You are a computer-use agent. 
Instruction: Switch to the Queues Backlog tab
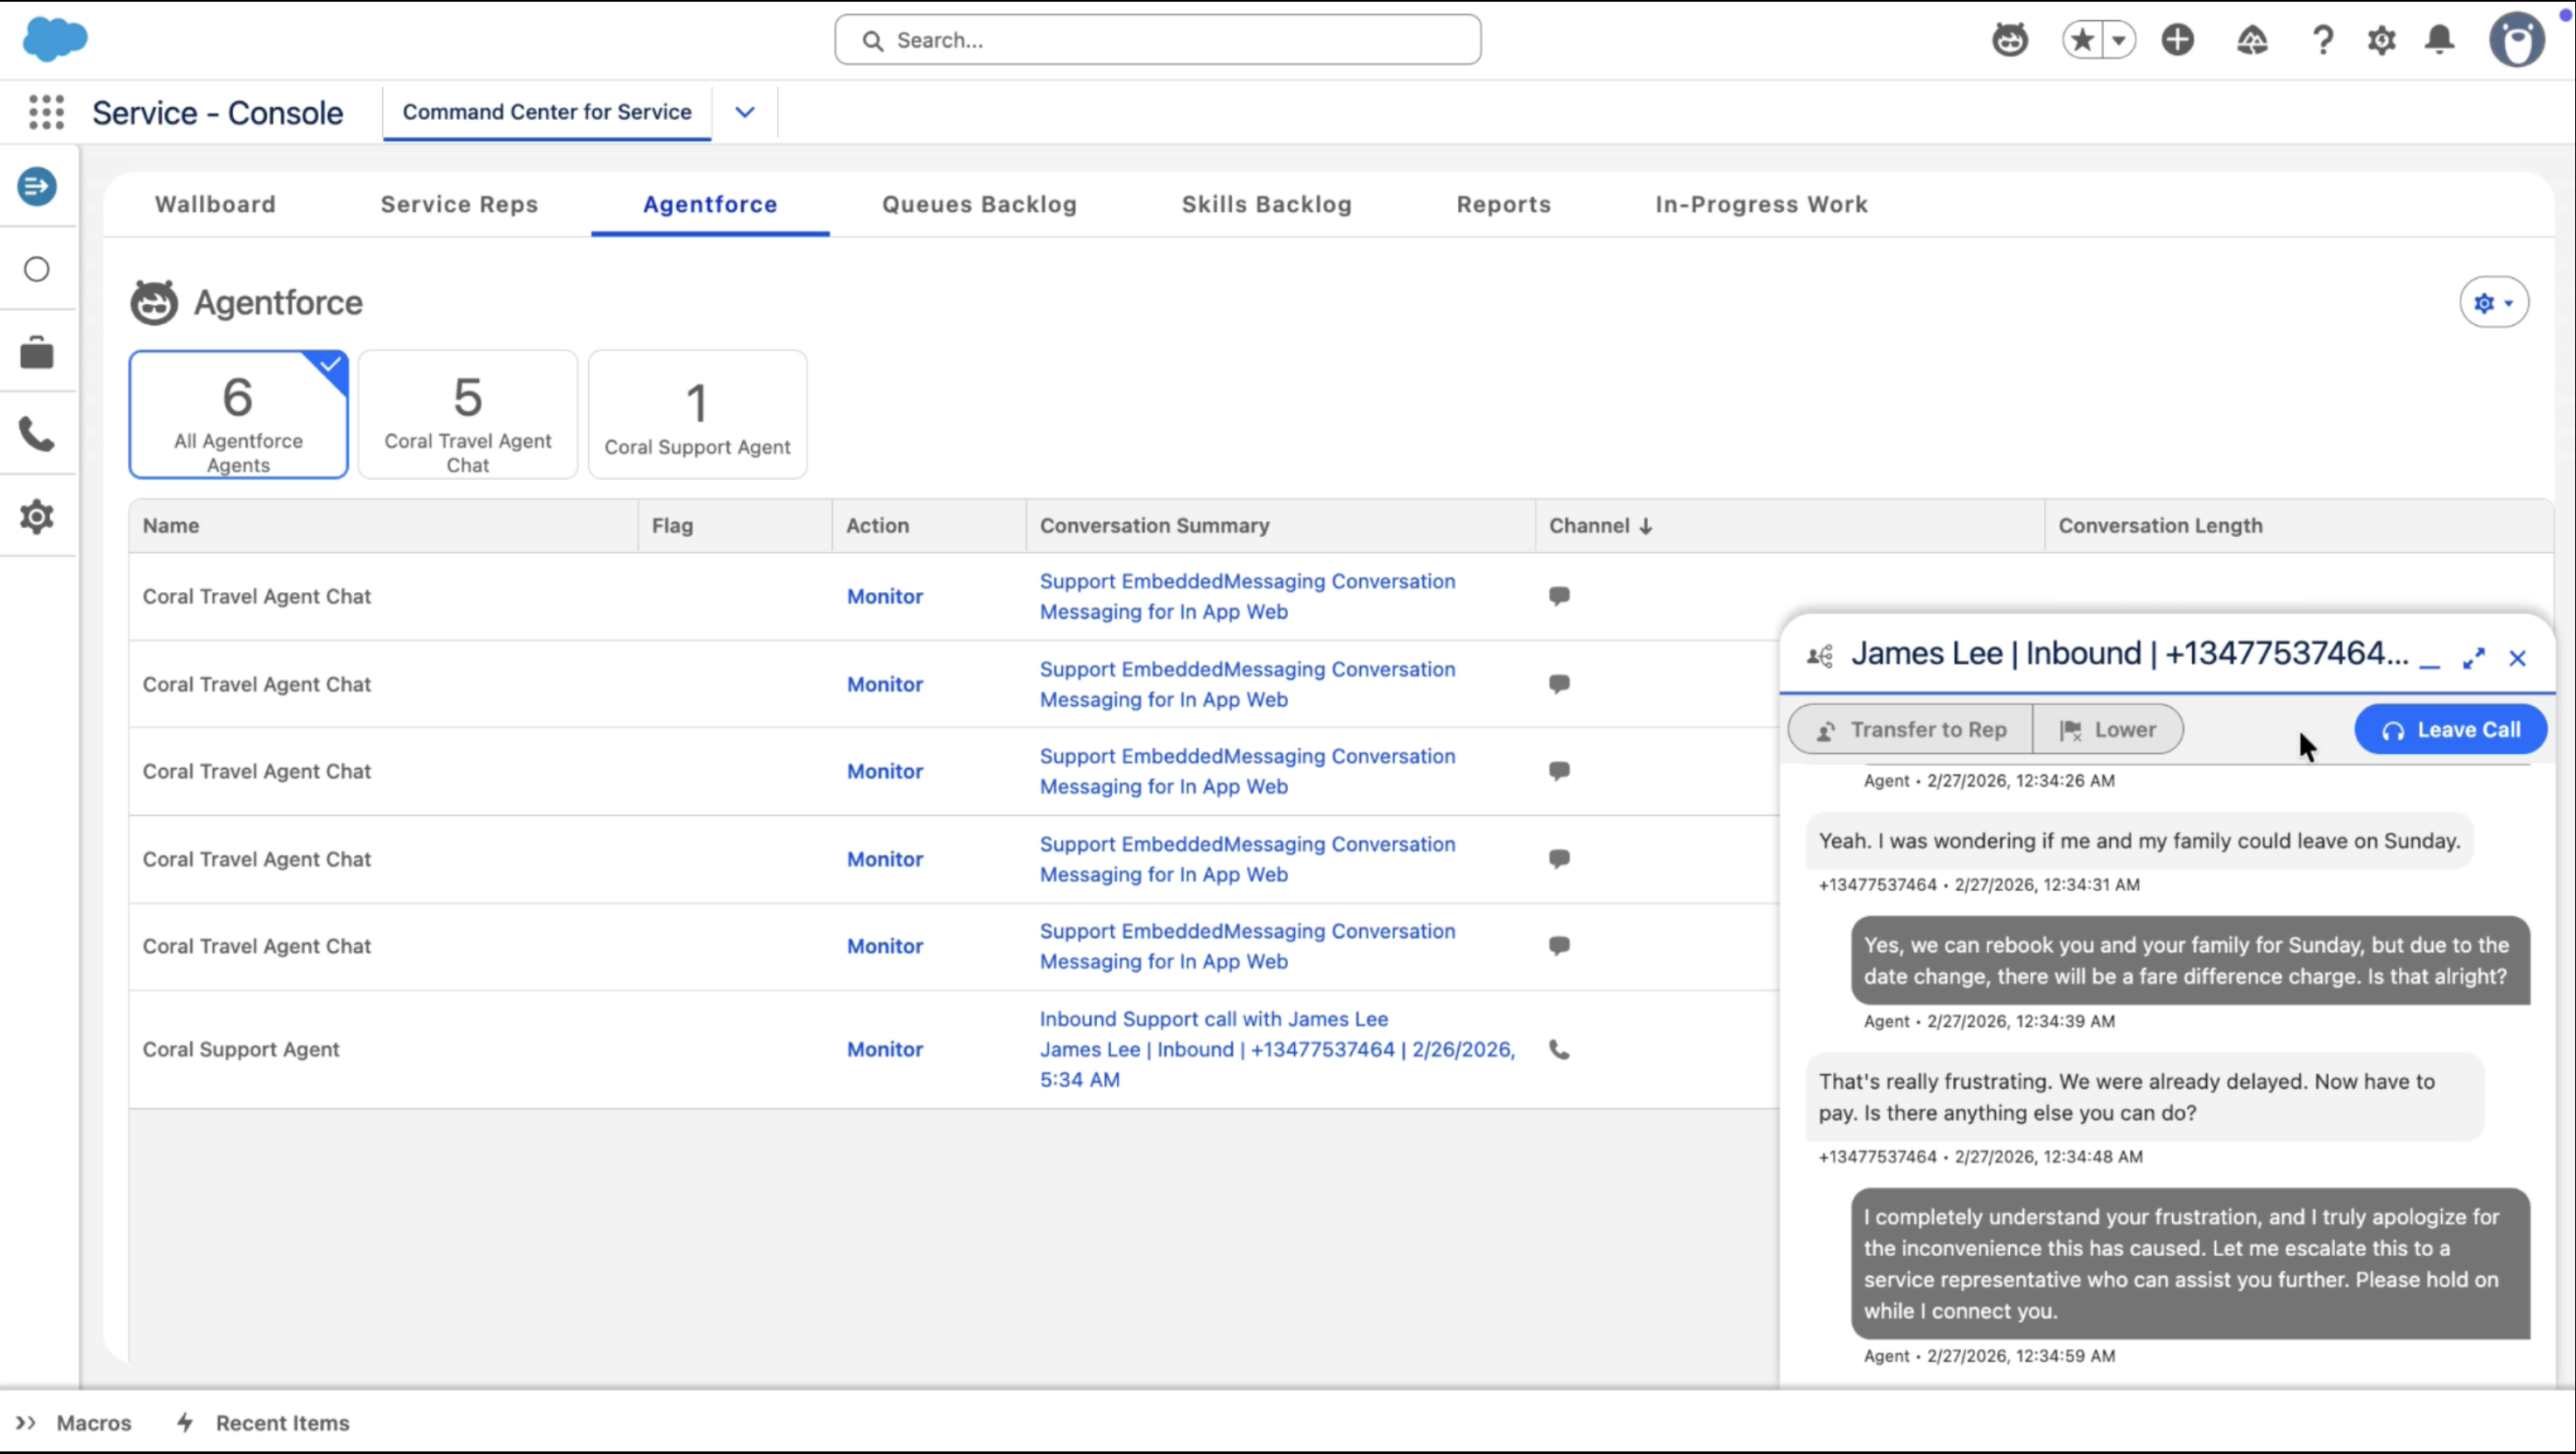[979, 204]
